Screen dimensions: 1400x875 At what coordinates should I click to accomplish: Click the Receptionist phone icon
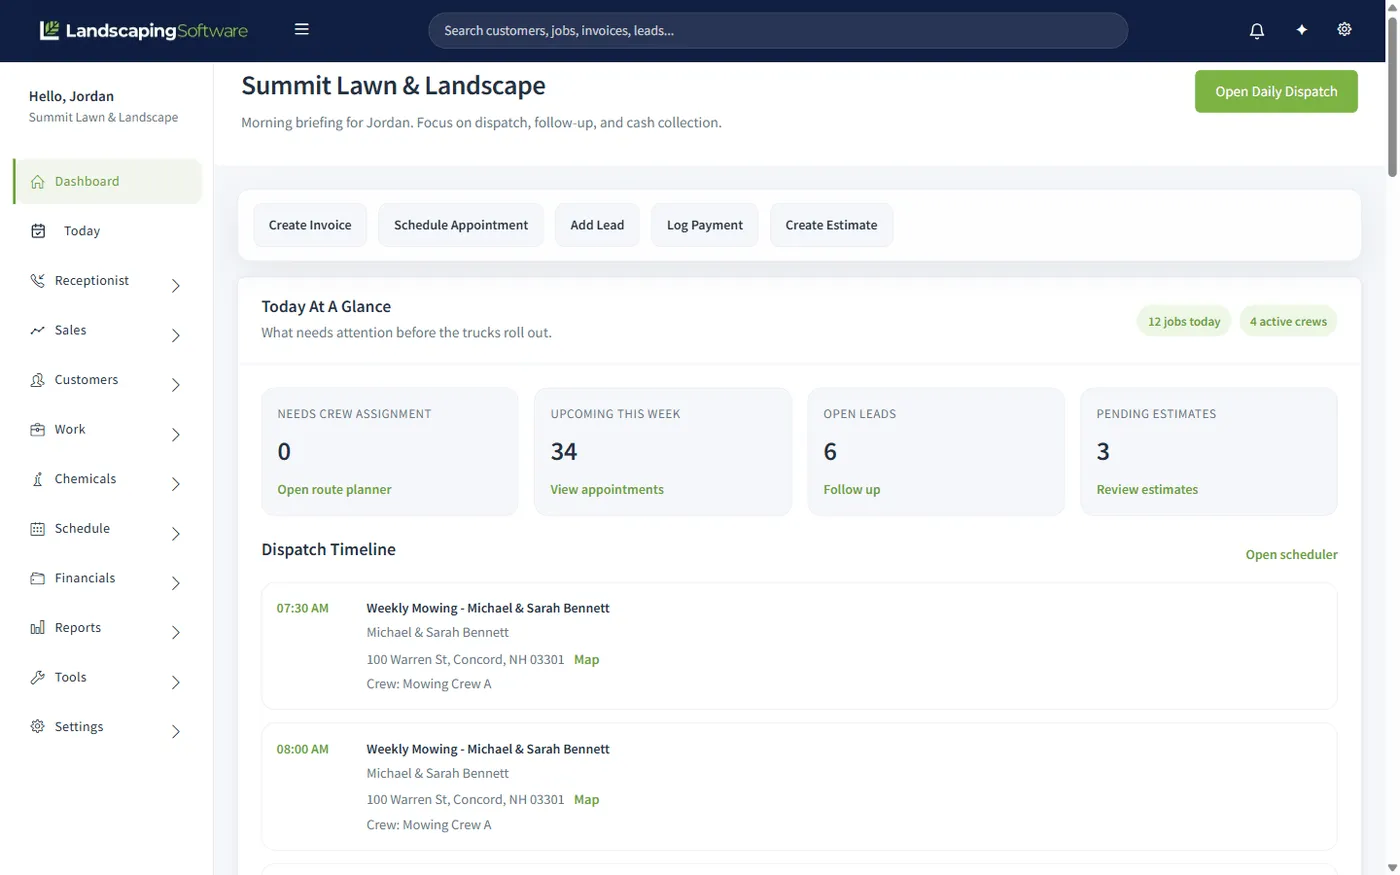coord(38,280)
